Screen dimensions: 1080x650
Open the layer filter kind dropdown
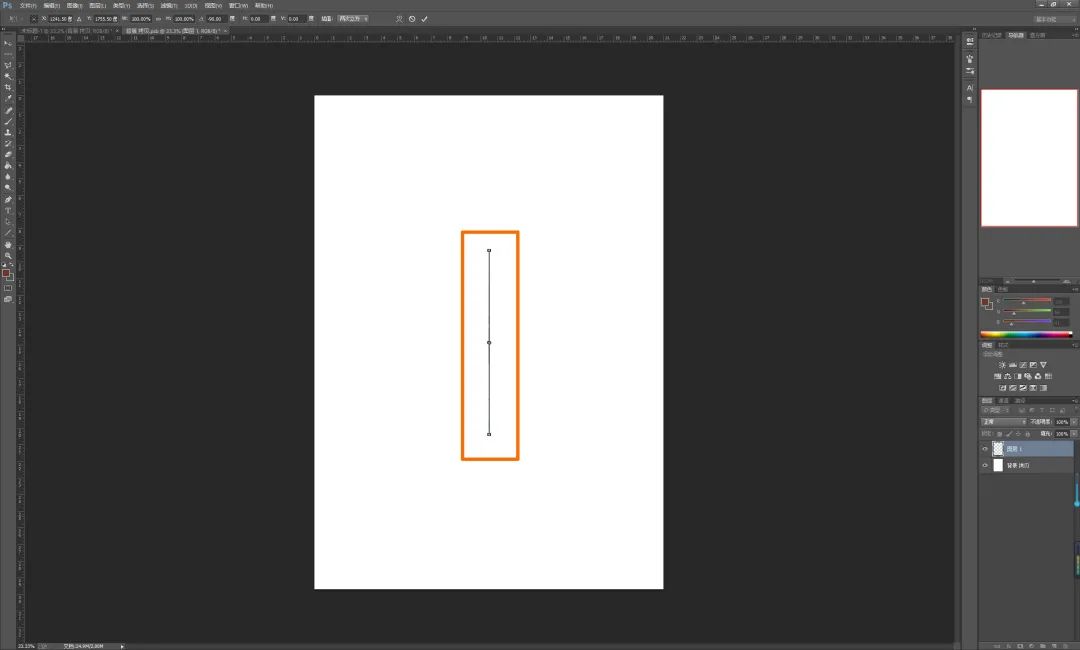point(995,410)
